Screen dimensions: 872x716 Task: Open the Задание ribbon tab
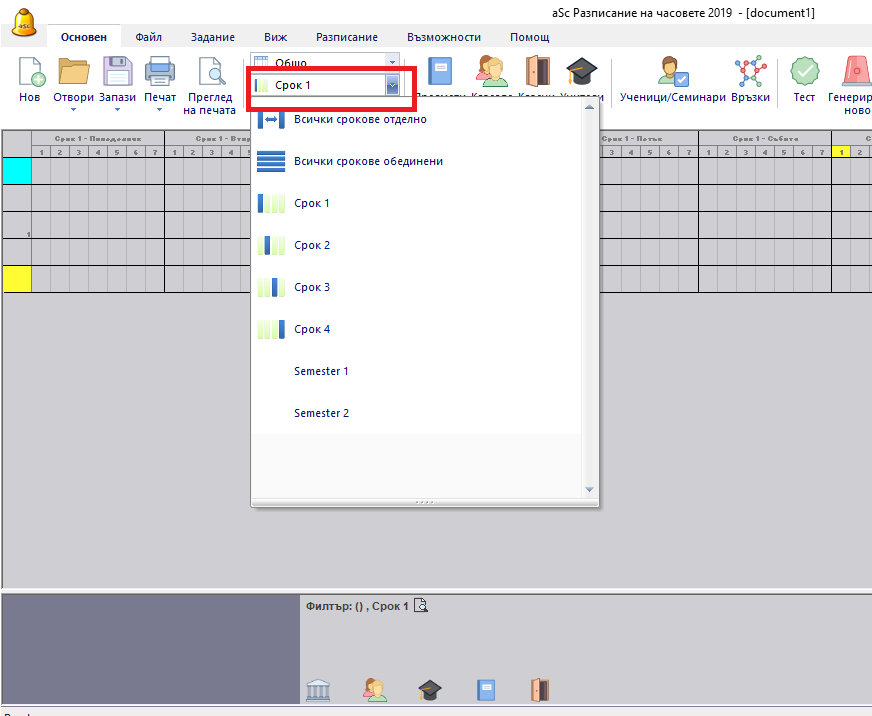(212, 37)
